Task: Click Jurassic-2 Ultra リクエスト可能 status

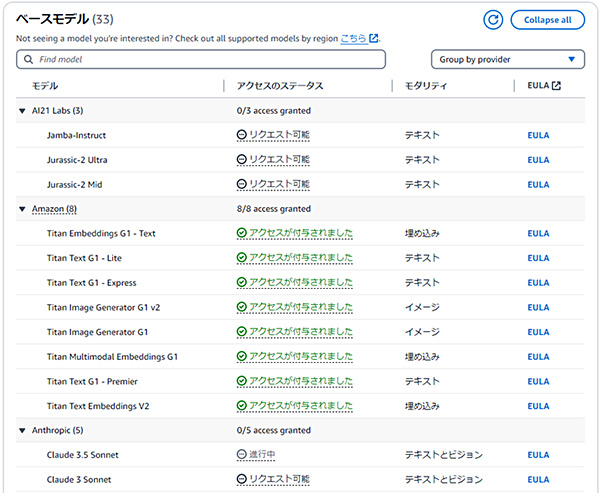Action: tap(273, 160)
